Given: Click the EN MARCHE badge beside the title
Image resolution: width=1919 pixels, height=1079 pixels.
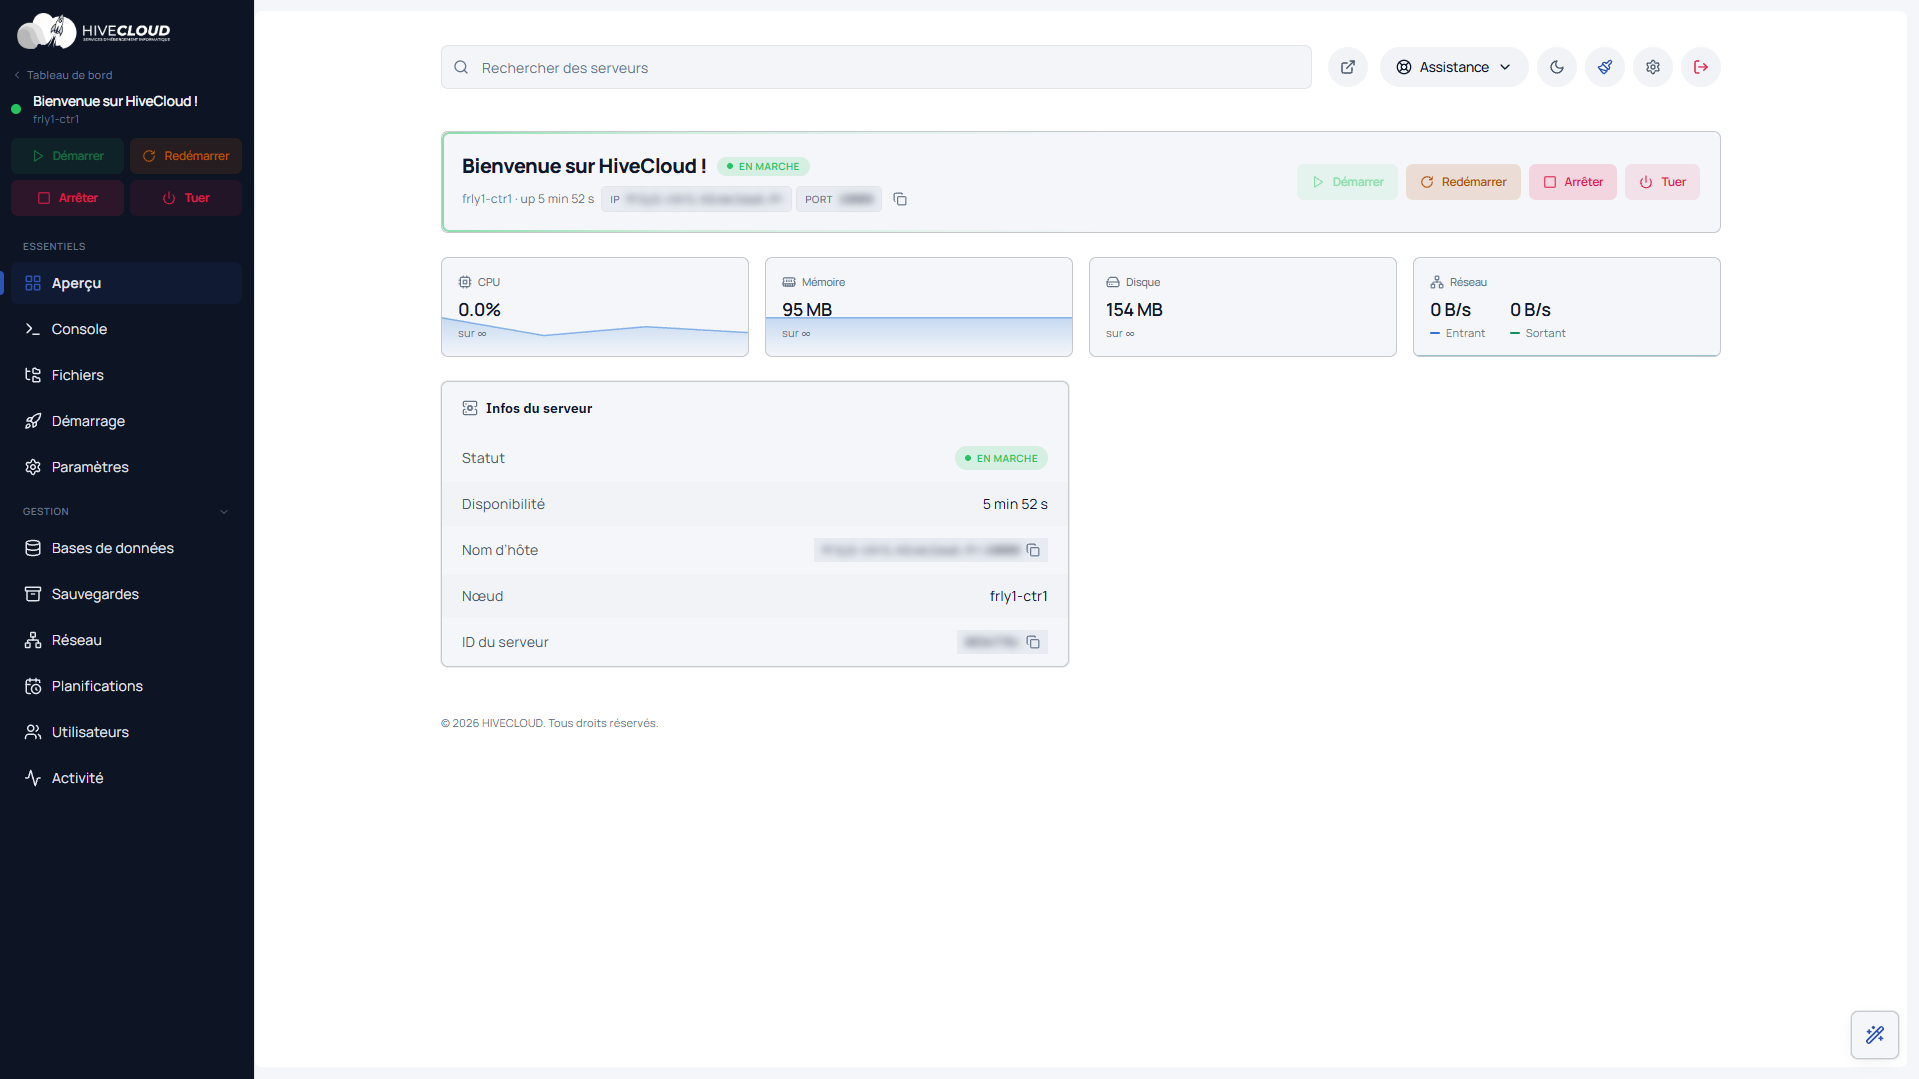Looking at the screenshot, I should pos(763,166).
